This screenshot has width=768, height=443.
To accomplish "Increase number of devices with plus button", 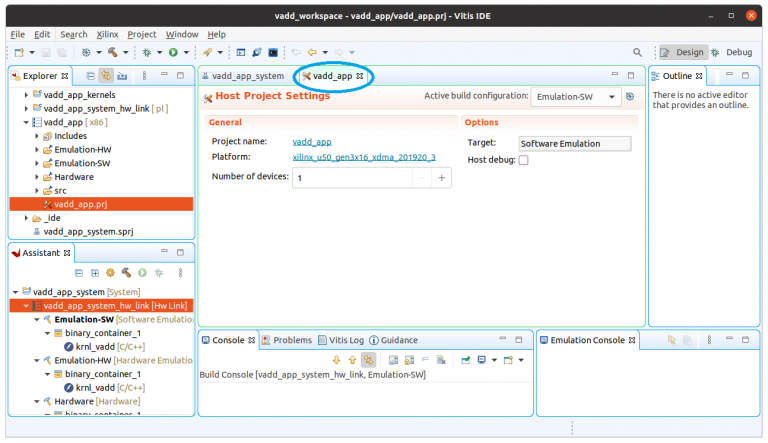I will click(442, 177).
